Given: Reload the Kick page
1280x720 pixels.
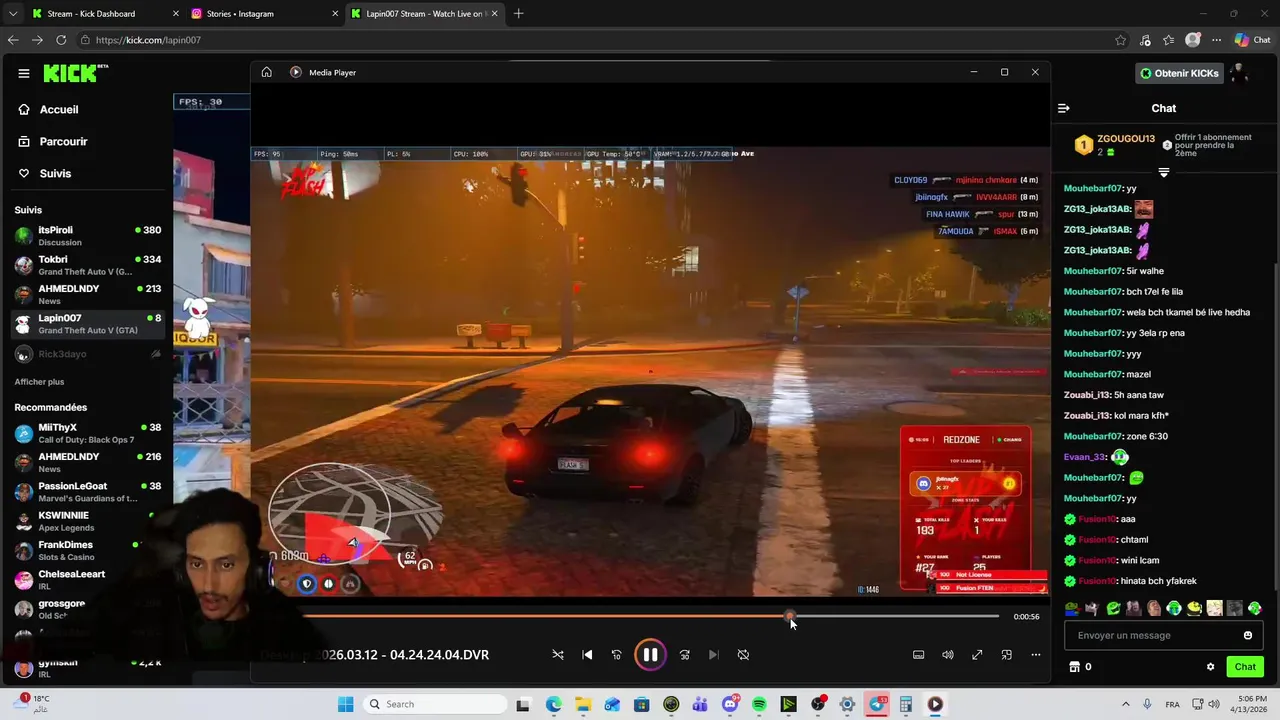Looking at the screenshot, I should coord(61,40).
